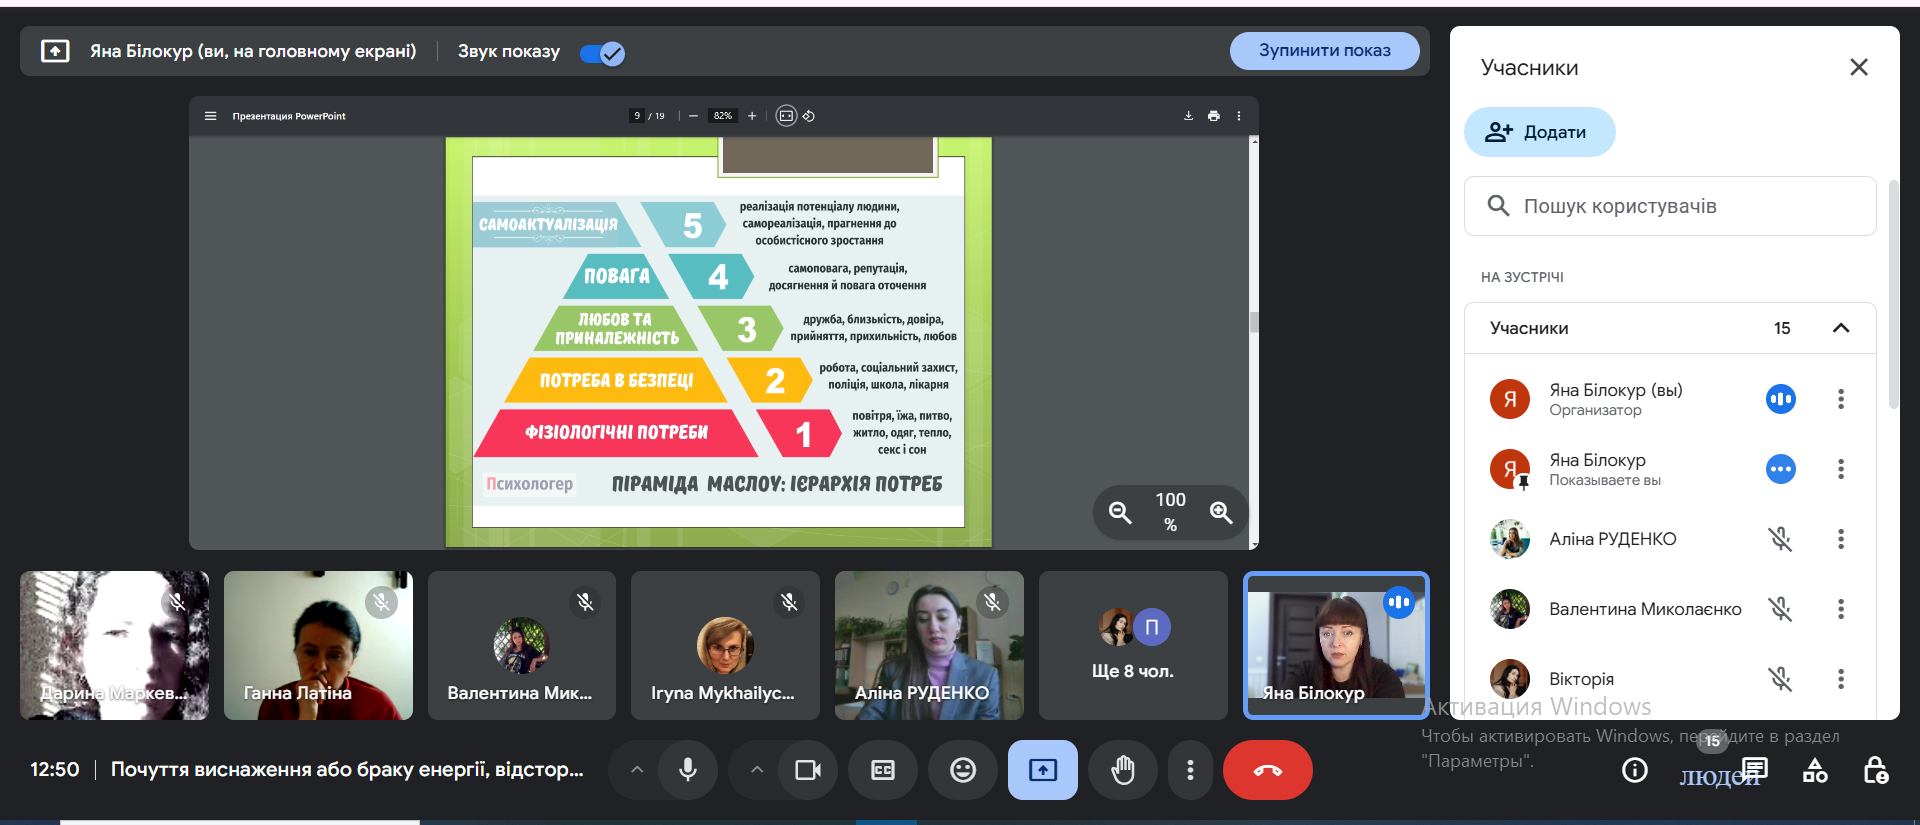The height and width of the screenshot is (825, 1920).
Task: Zoom in with PDF toolbar plus
Action: (752, 116)
